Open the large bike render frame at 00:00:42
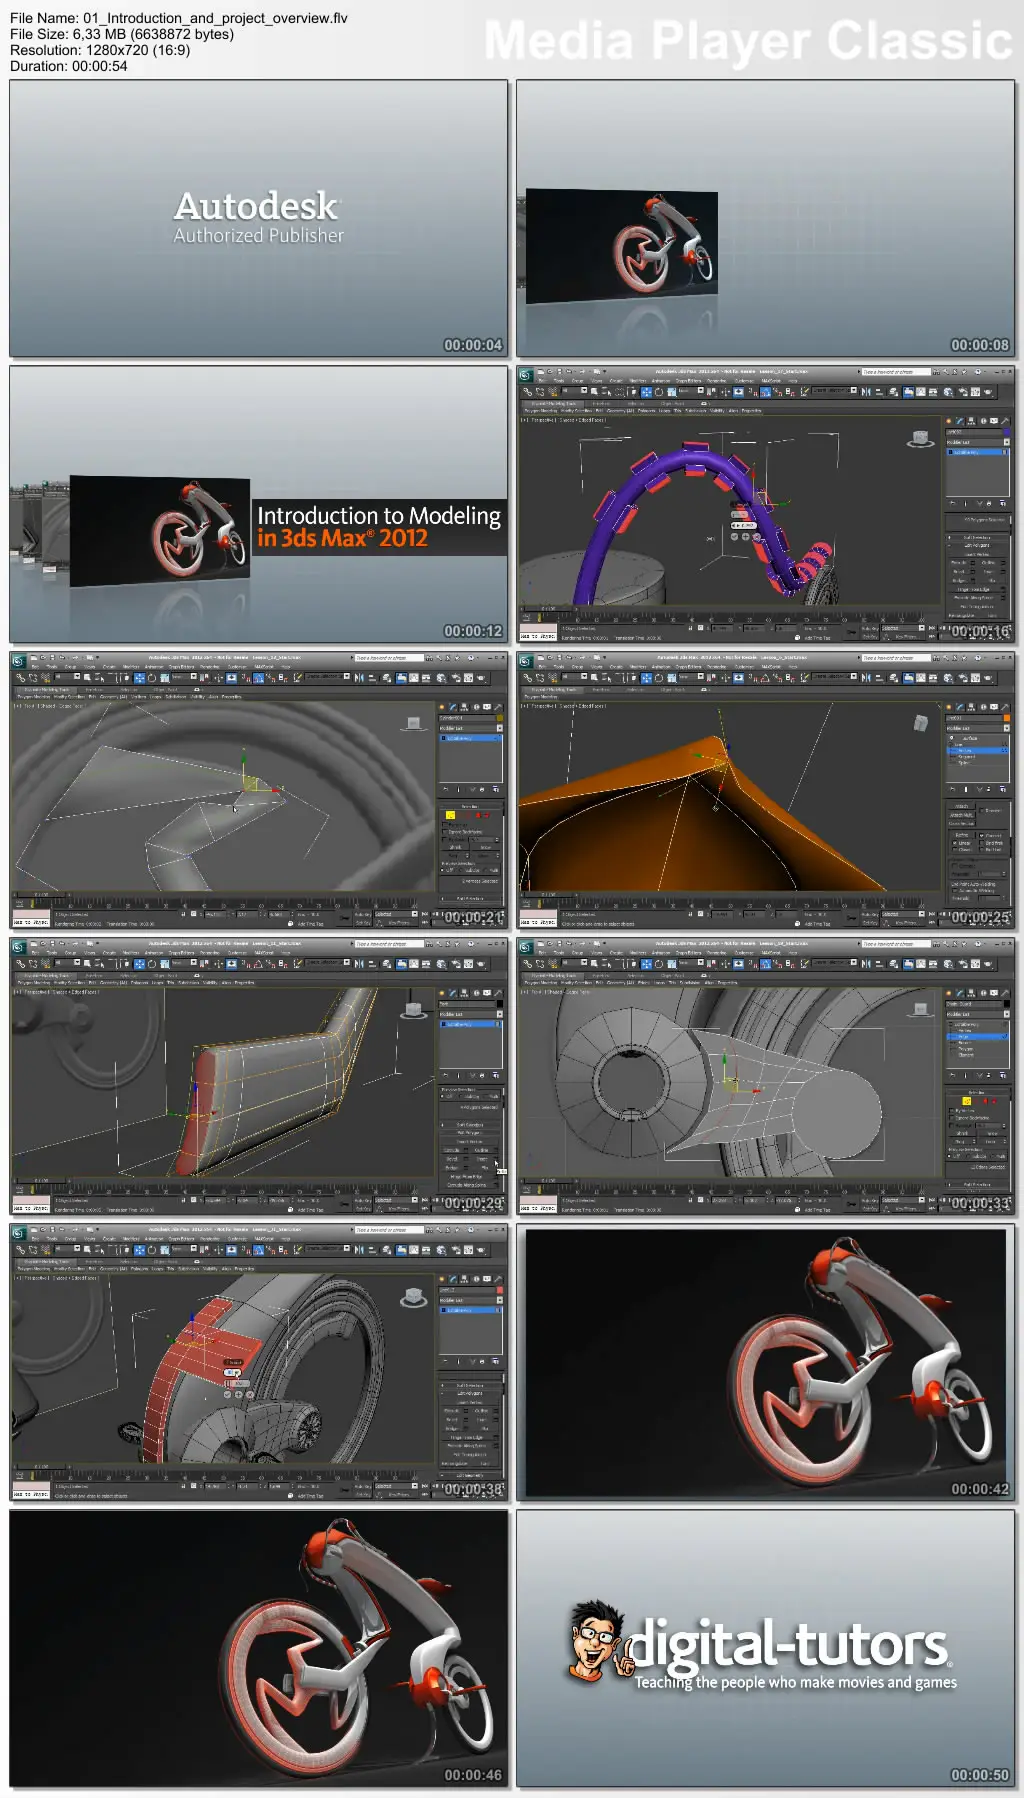The height and width of the screenshot is (1798, 1024). [x=766, y=1362]
